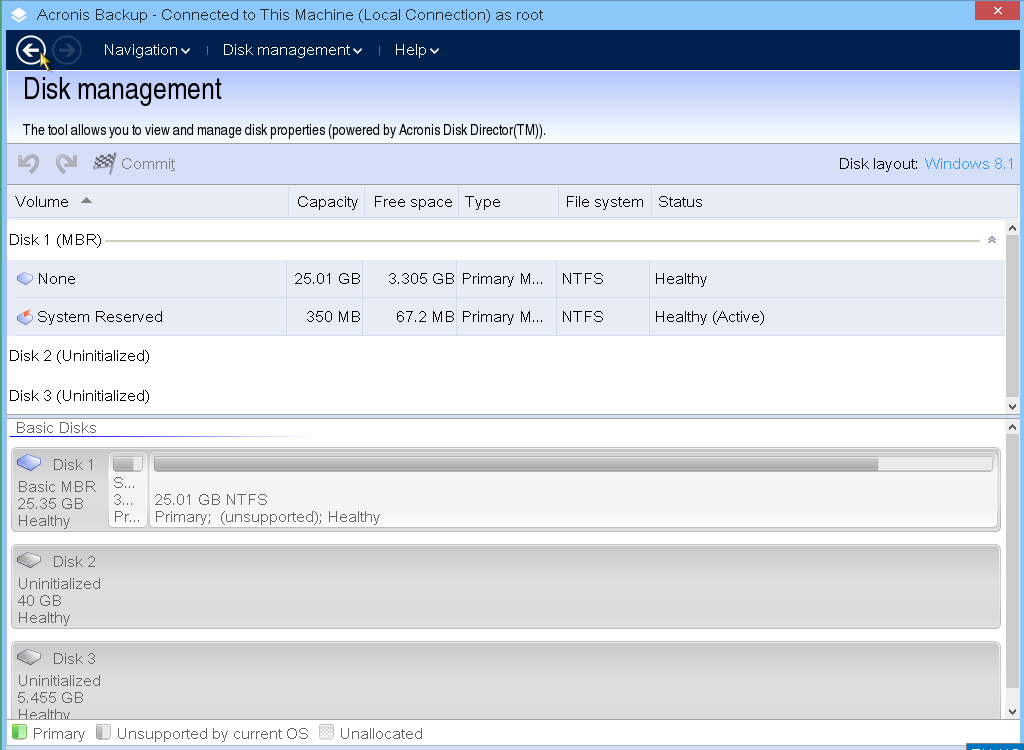Open the Disk management menu
The width and height of the screenshot is (1024, 750).
292,50
